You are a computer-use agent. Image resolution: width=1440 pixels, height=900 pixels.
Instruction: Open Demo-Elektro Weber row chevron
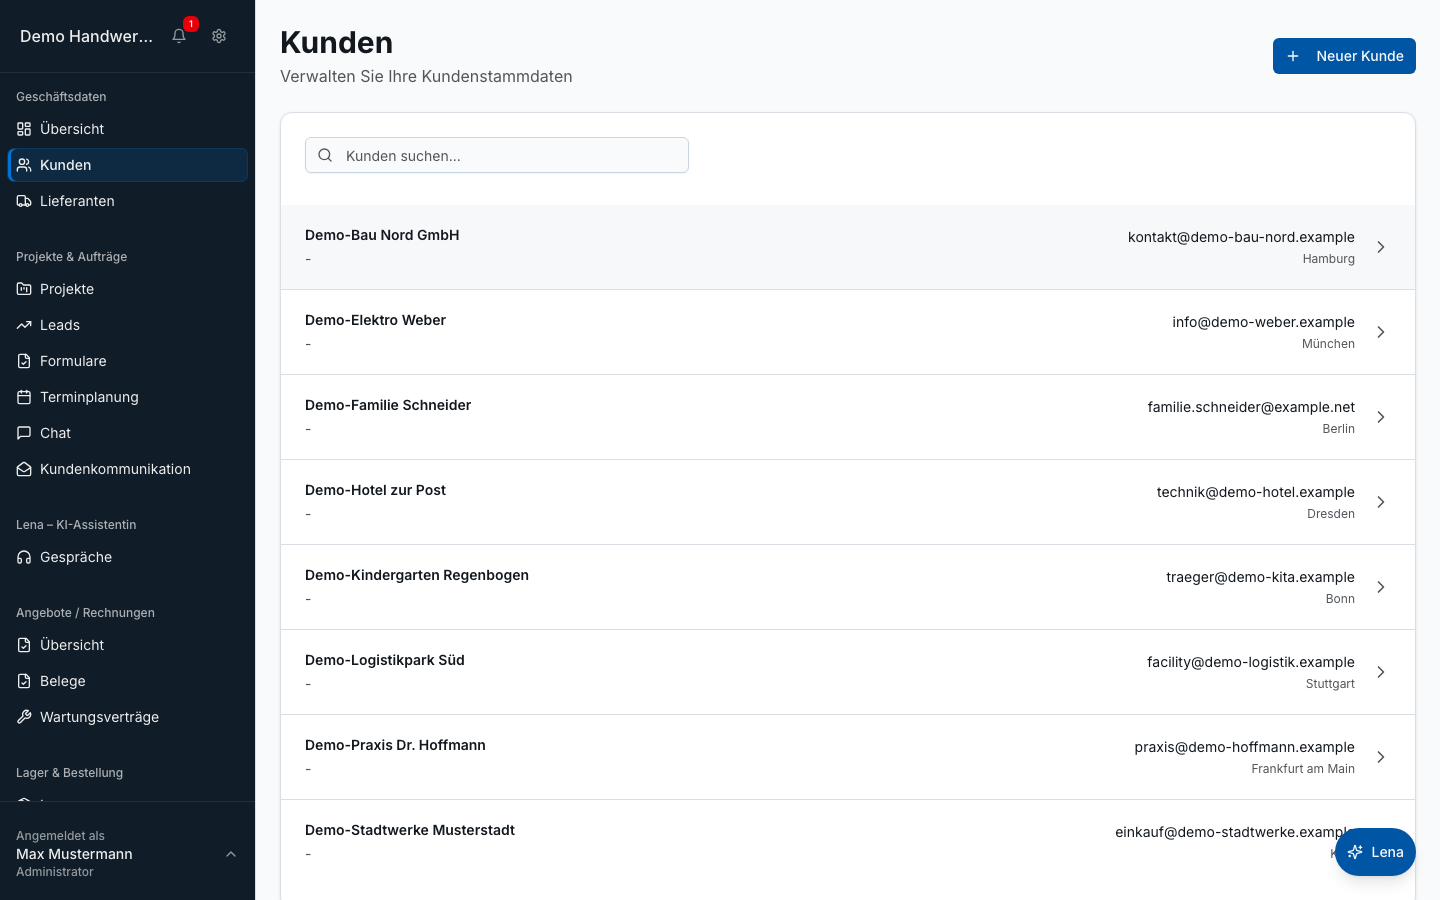click(1380, 332)
